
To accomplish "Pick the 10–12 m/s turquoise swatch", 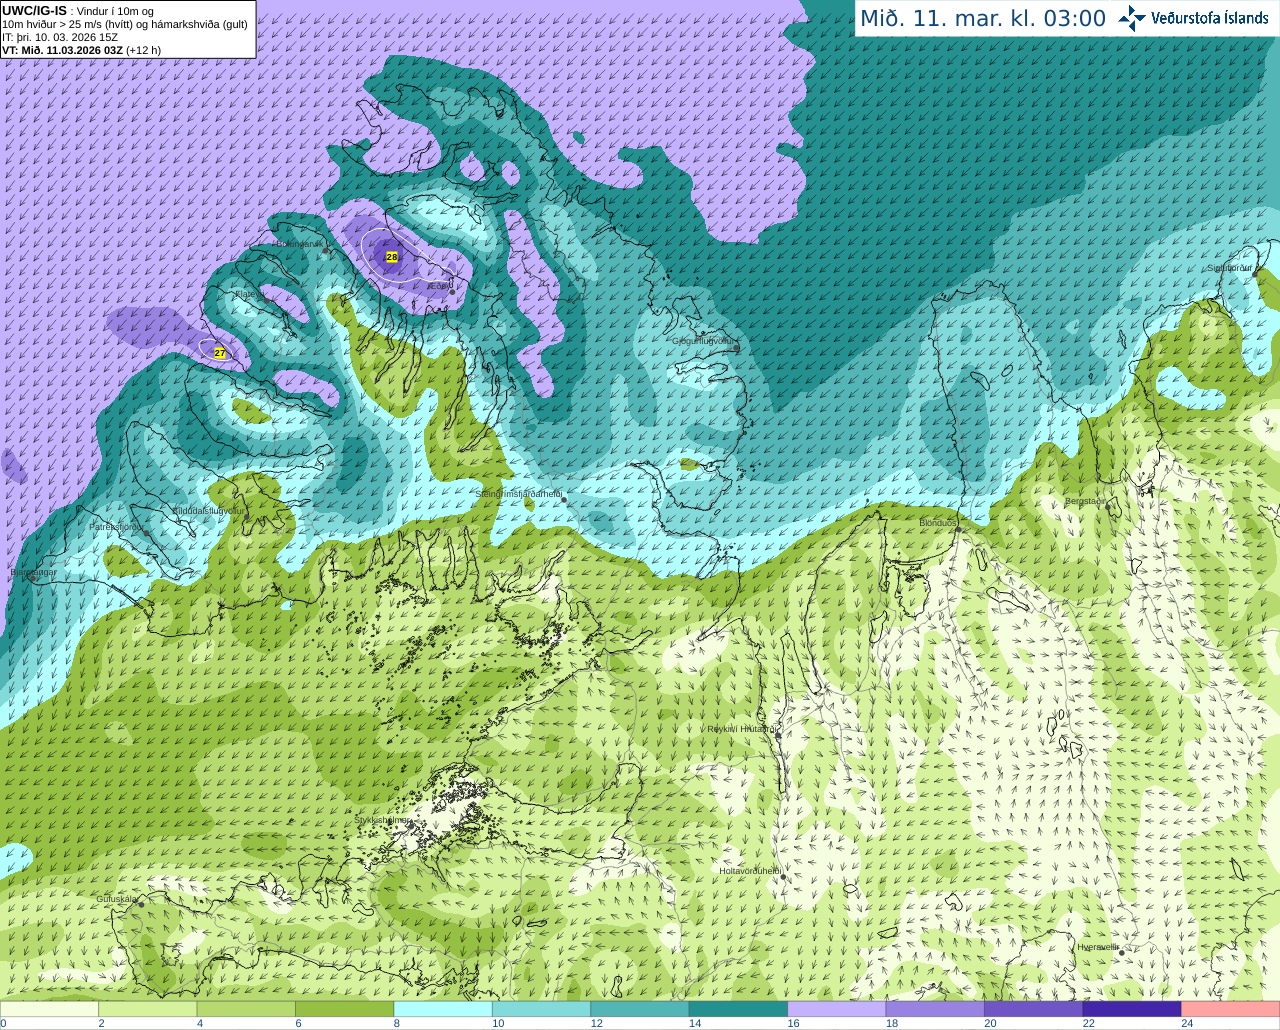I will tap(541, 1009).
